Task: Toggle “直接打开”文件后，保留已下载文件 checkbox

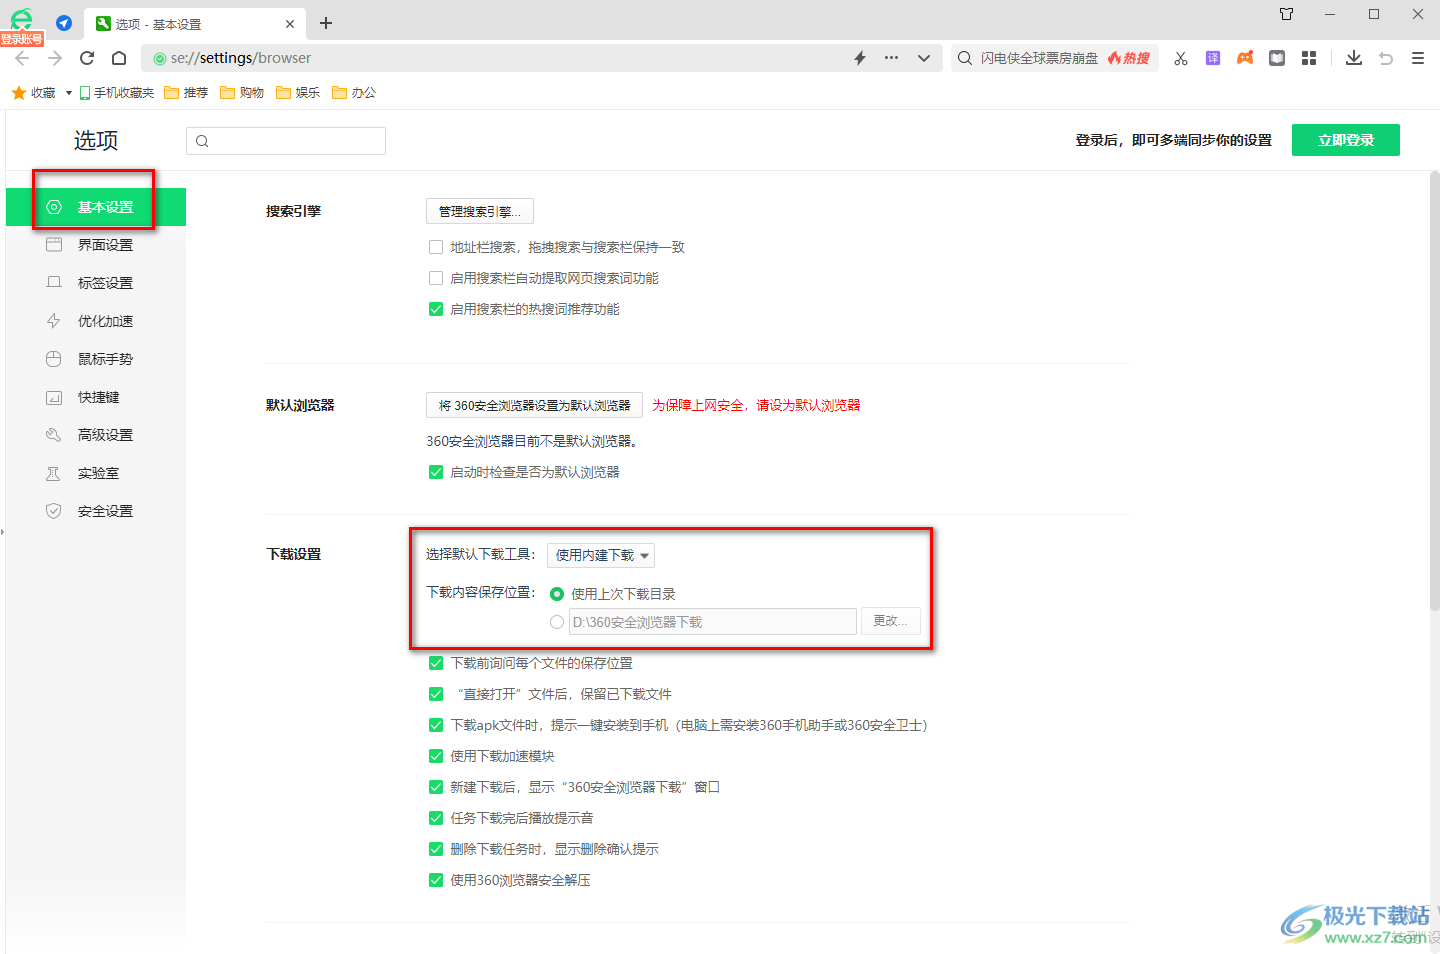Action: [436, 694]
